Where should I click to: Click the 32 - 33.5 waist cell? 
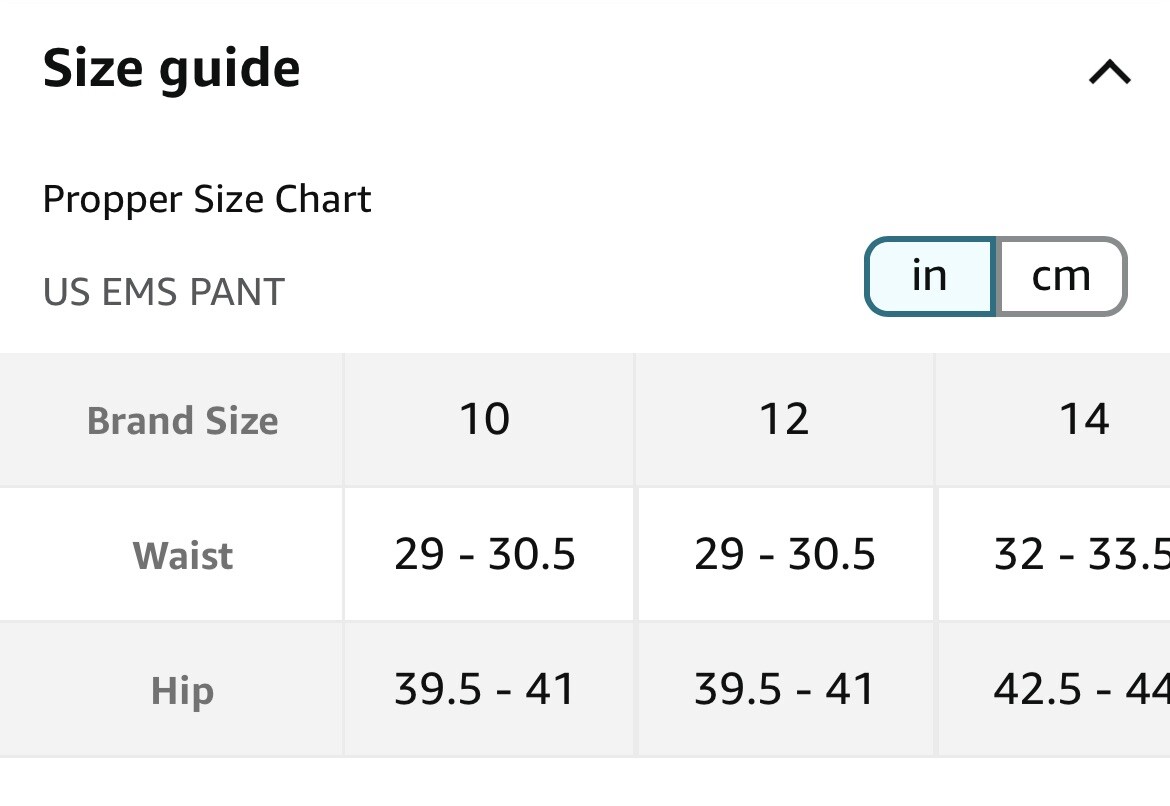[1053, 554]
